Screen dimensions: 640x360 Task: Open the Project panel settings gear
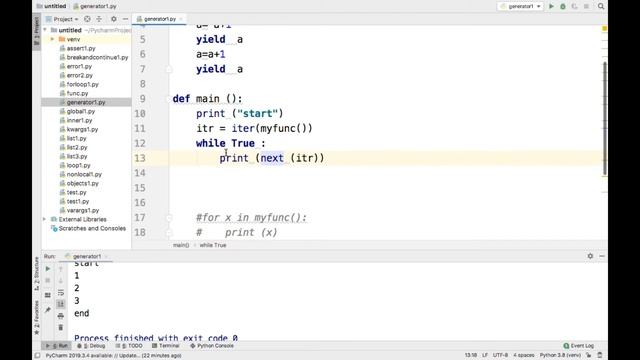pyautogui.click(x=113, y=19)
